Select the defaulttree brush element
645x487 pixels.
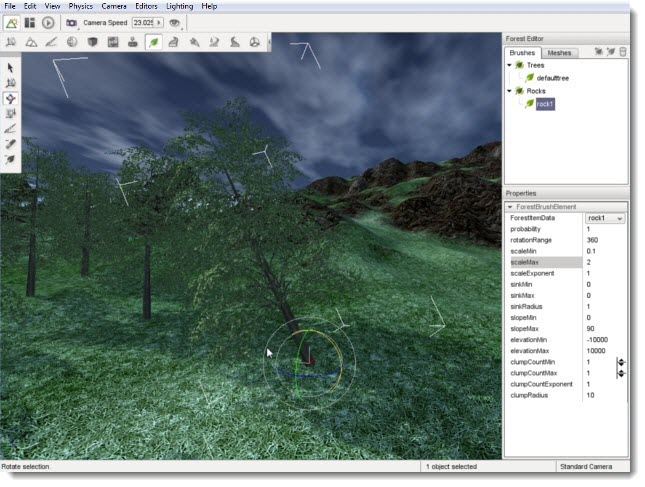tap(552, 78)
